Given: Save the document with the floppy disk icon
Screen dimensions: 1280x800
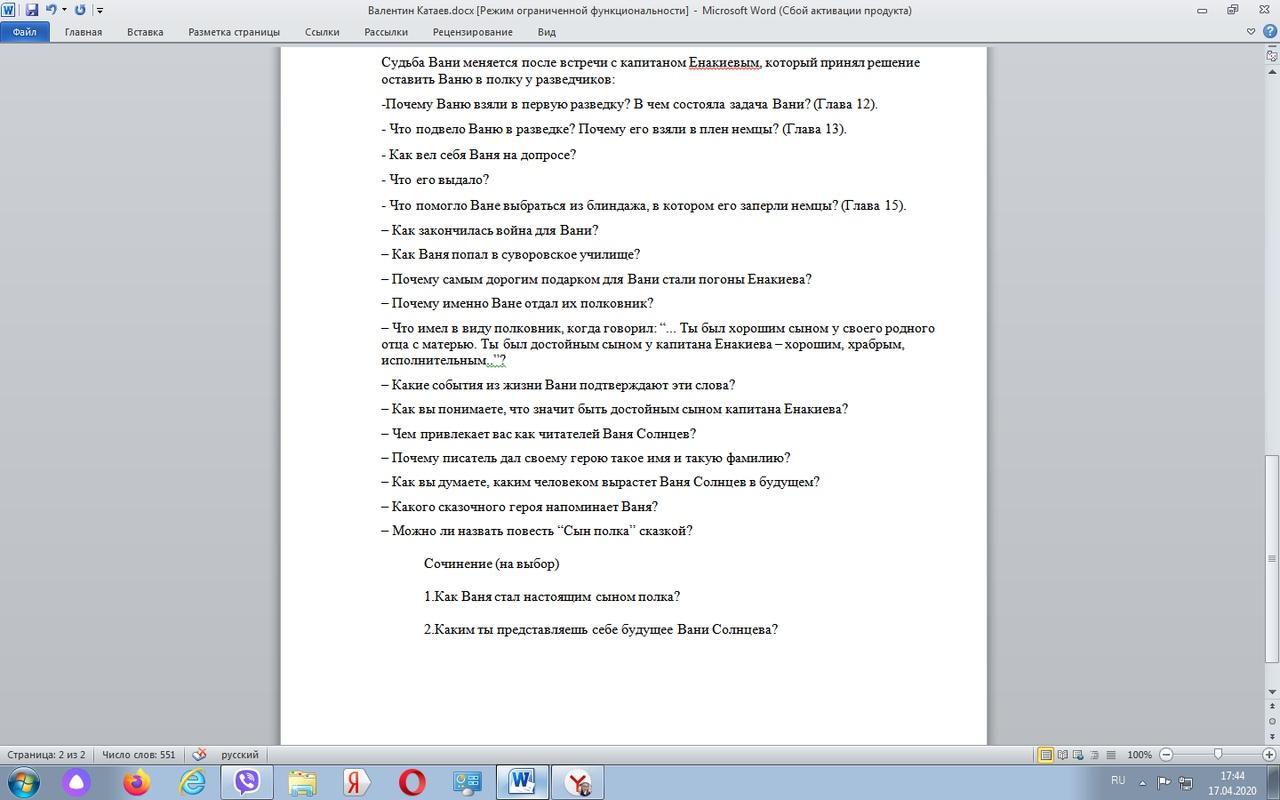Looking at the screenshot, I should [x=32, y=10].
